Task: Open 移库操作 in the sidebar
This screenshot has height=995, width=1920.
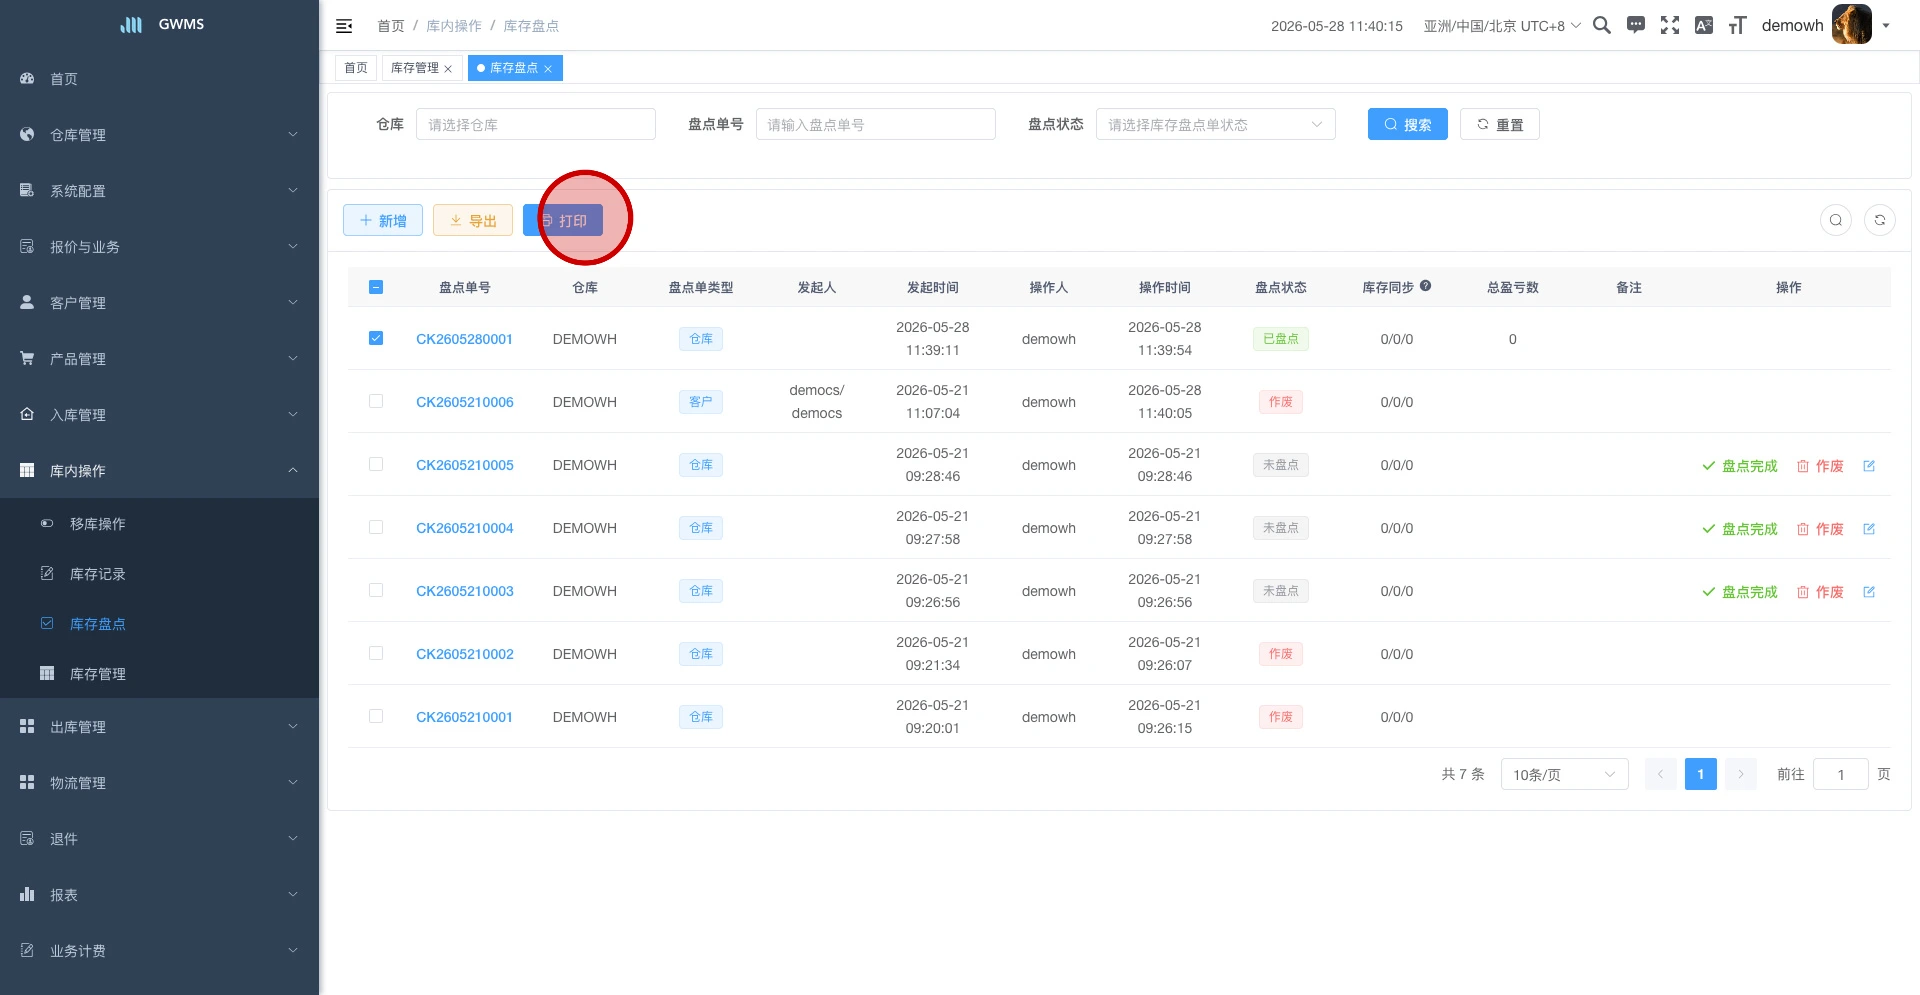Action: 160,524
